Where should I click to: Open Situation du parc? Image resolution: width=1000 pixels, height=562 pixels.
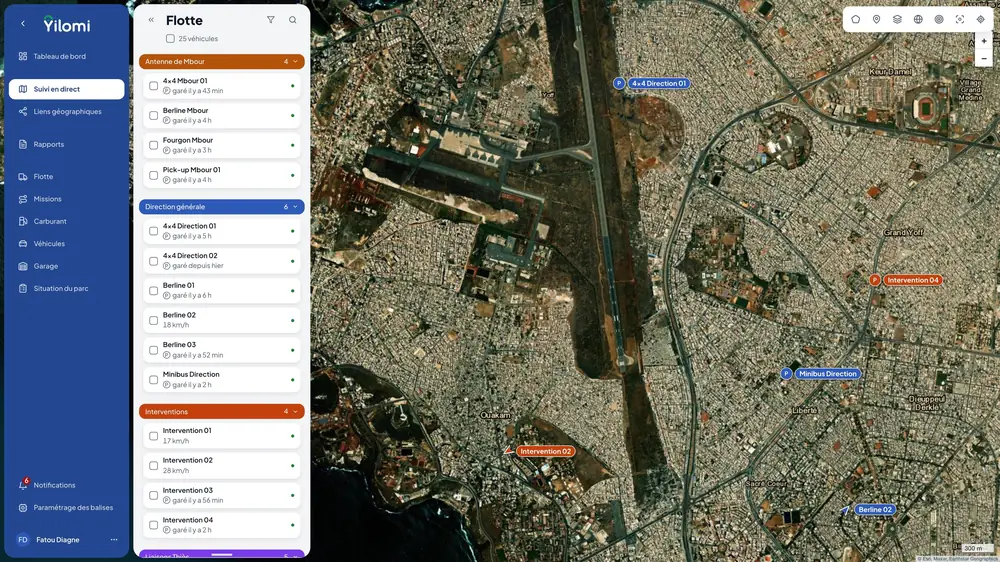(x=66, y=288)
